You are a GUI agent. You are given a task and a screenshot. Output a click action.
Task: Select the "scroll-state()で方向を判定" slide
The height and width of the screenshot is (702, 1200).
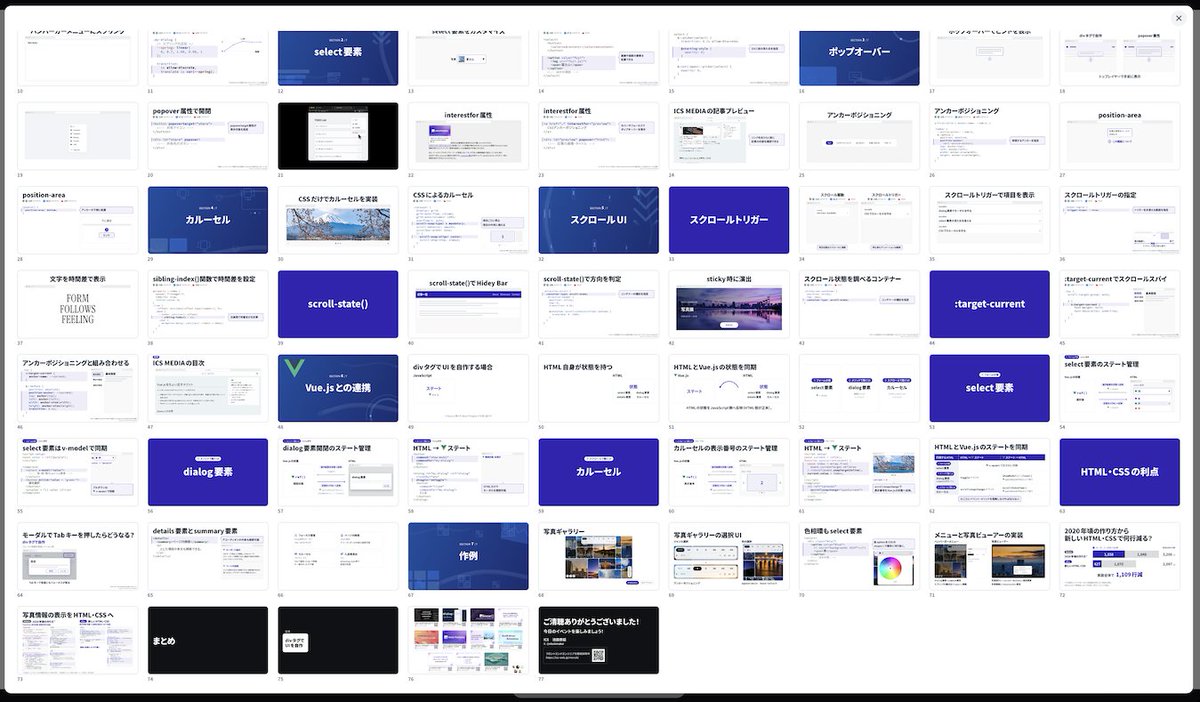point(599,304)
